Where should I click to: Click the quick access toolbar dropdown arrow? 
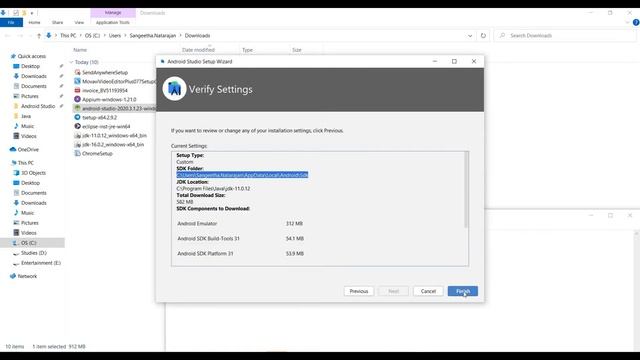click(32, 13)
